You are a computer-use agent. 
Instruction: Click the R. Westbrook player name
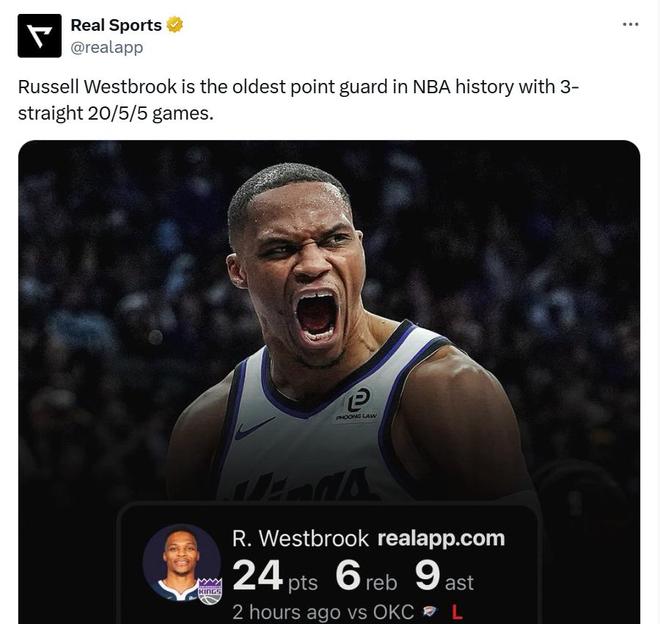(x=300, y=539)
